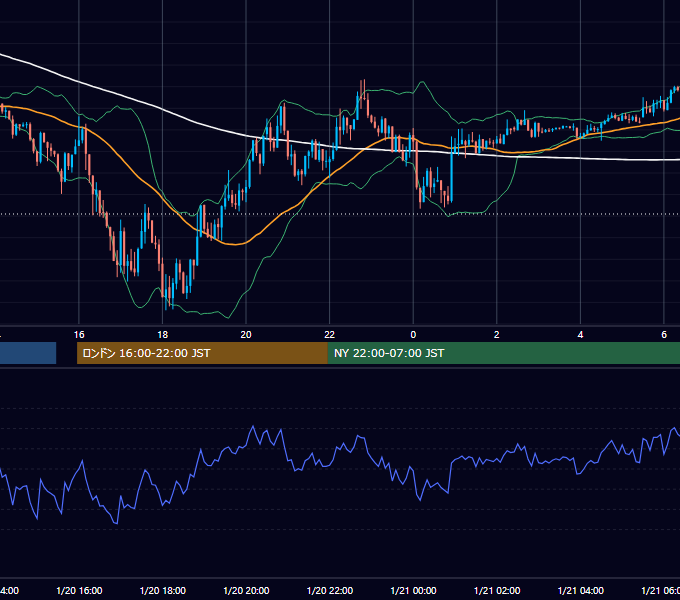Click the '0' midnight label on upper axis
The width and height of the screenshot is (680, 600).
(413, 334)
